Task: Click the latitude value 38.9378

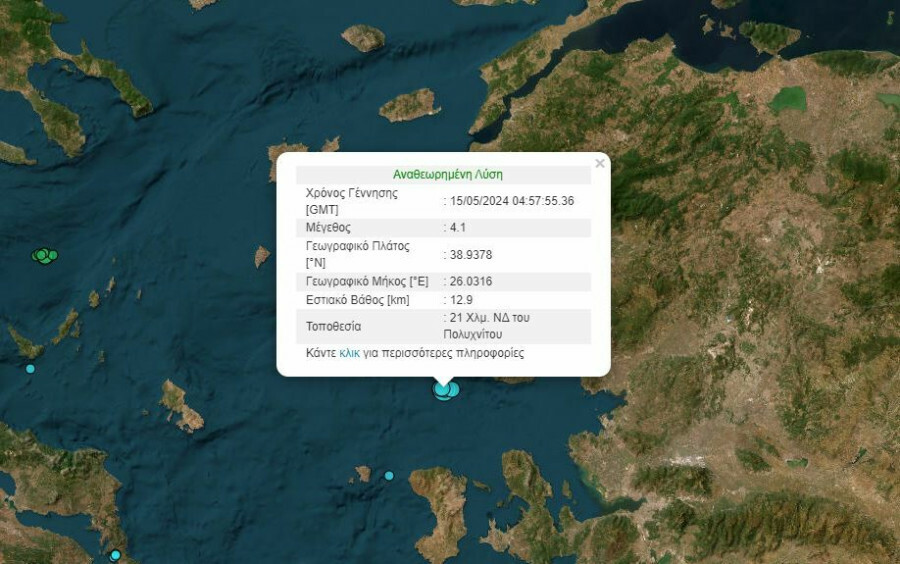Action: coord(470,254)
